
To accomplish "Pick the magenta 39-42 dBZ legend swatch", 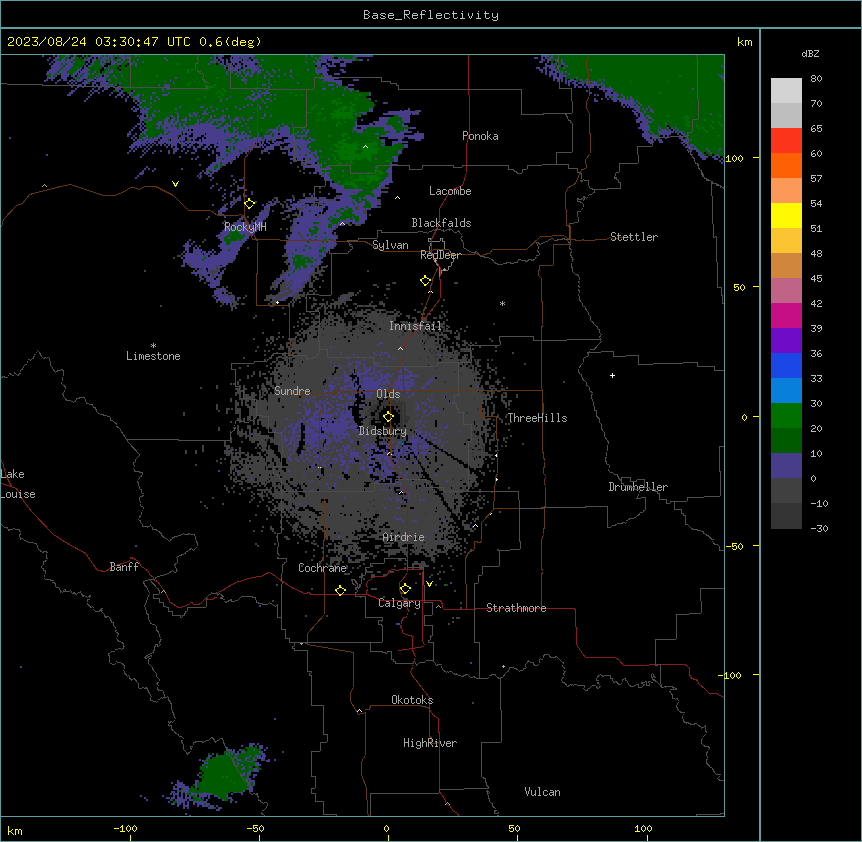I will [786, 315].
